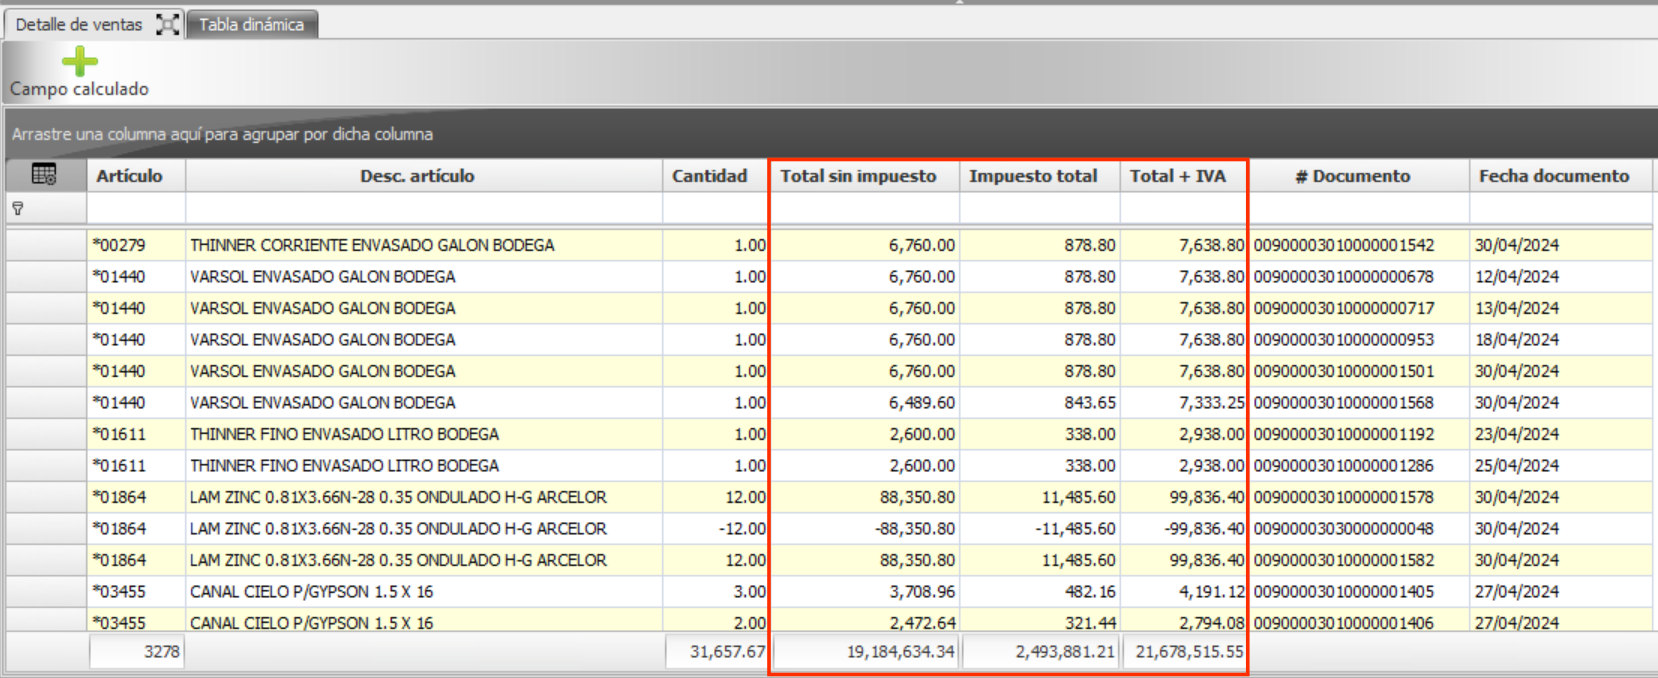Click the Cantidad column header

coord(709,176)
